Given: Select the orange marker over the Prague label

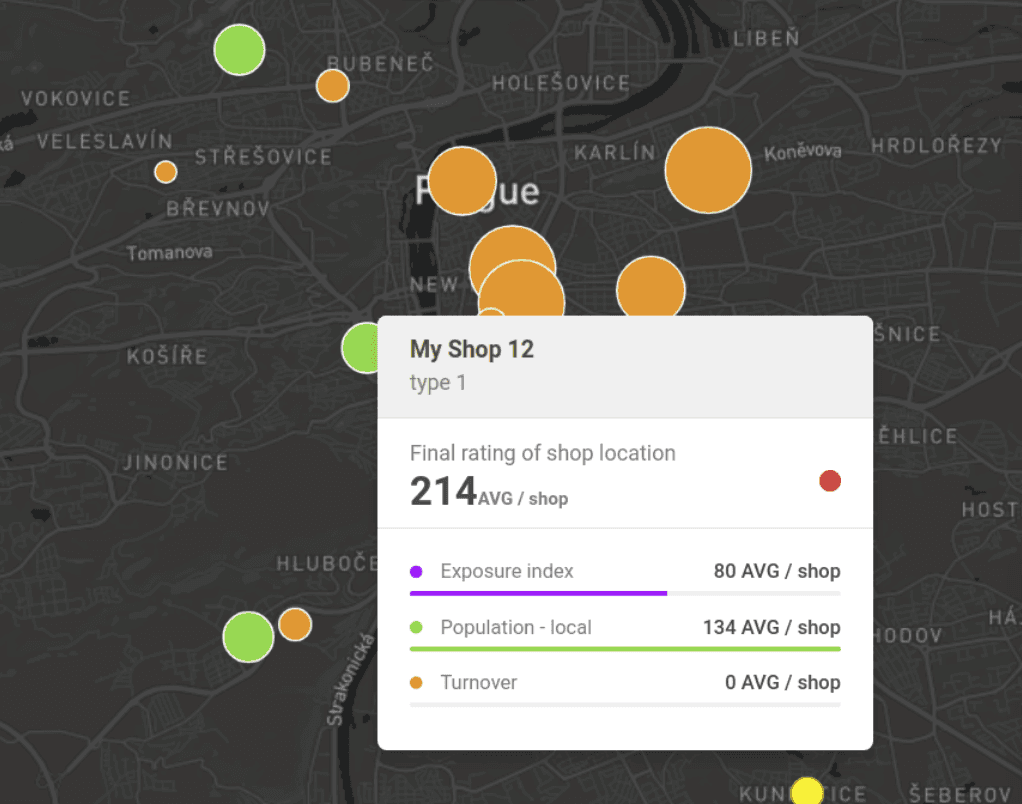Looking at the screenshot, I should click(x=462, y=180).
